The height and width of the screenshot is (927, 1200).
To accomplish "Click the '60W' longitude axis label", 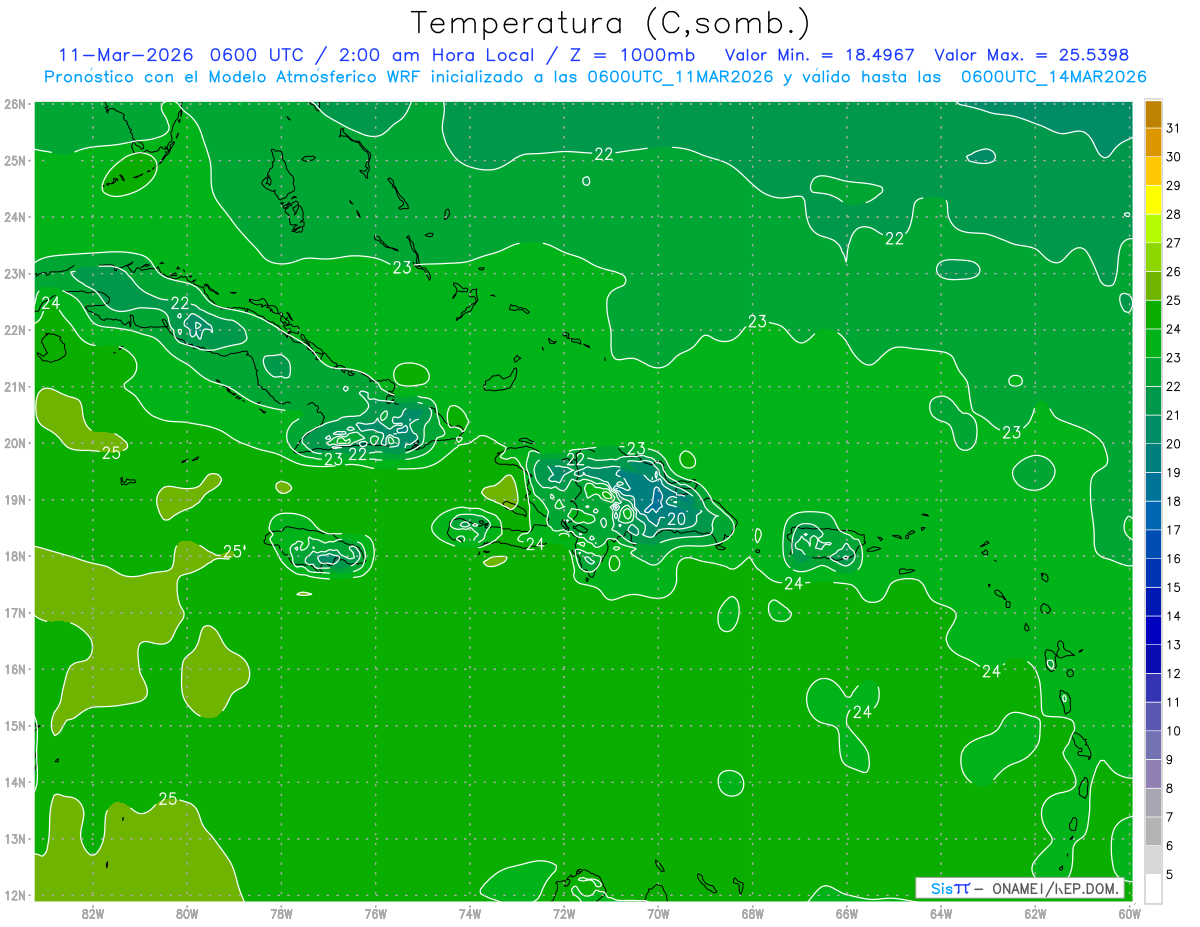I will [x=1129, y=913].
